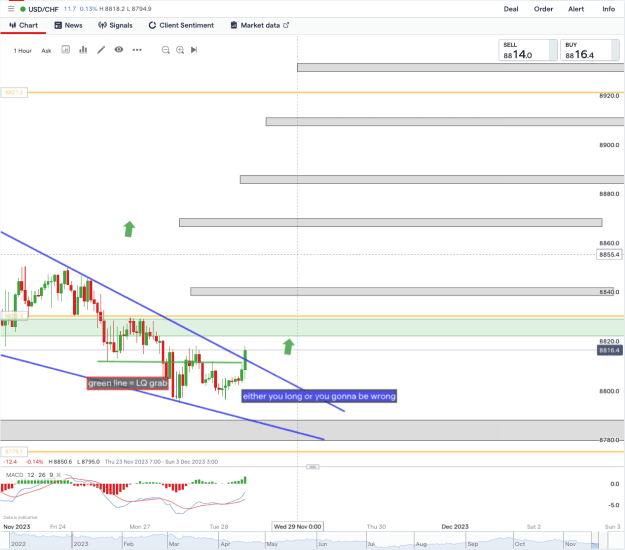Image resolution: width=625 pixels, height=550 pixels.
Task: Click the Info button
Action: (608, 9)
